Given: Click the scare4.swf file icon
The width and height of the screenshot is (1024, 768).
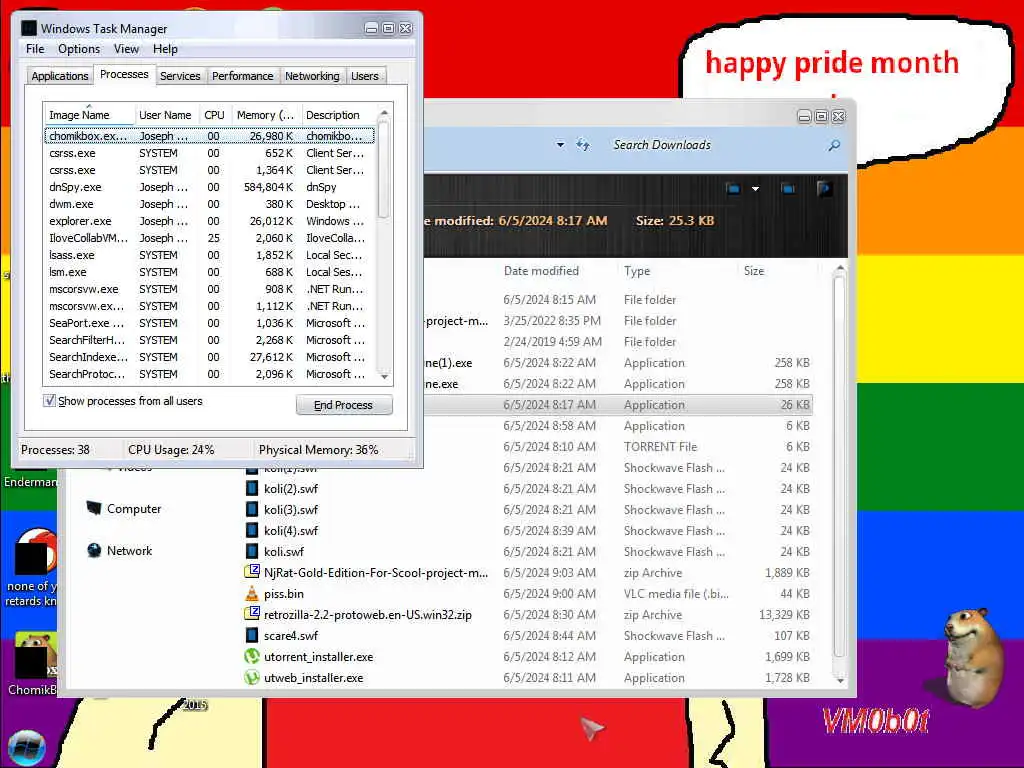Looking at the screenshot, I should coord(251,635).
